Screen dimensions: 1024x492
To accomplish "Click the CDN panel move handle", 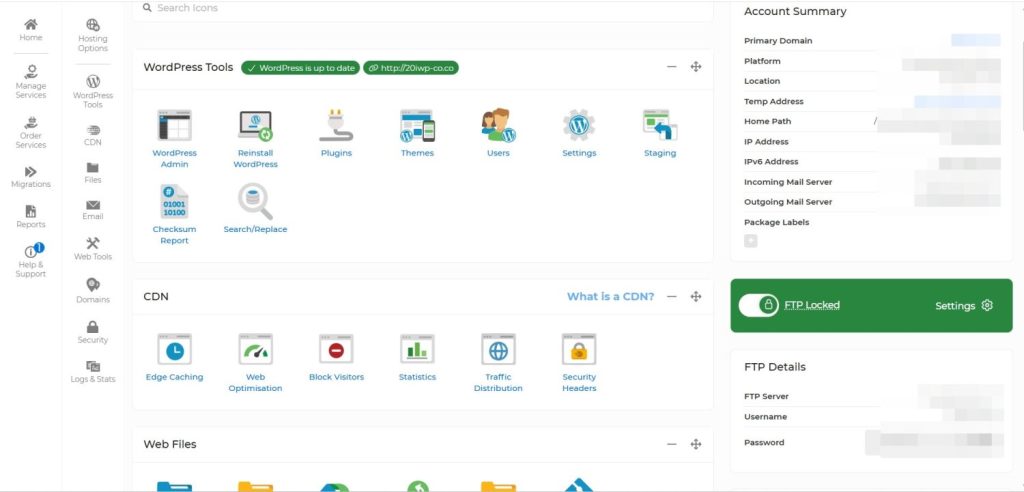I will [x=696, y=297].
